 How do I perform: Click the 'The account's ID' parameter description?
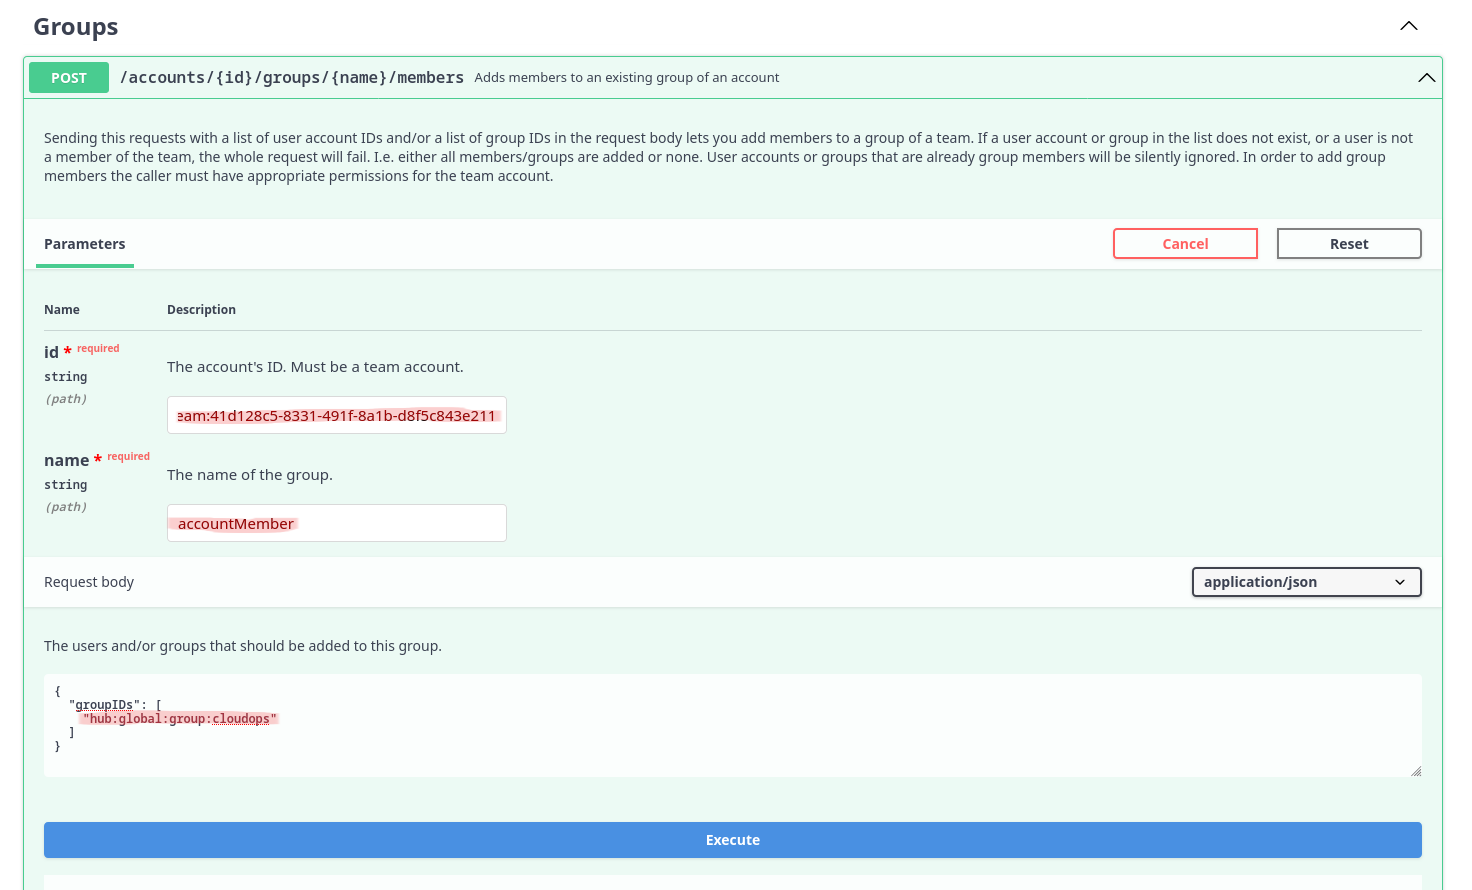click(x=315, y=367)
